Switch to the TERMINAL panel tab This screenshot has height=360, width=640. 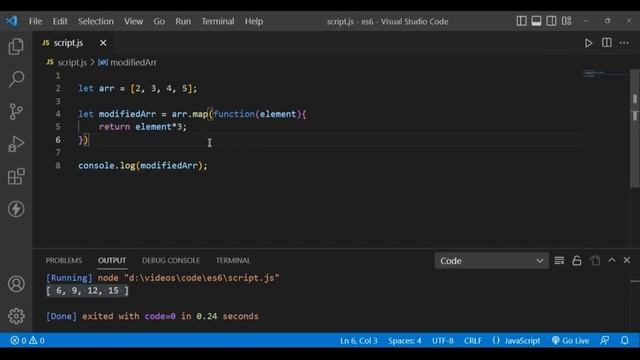pos(233,260)
